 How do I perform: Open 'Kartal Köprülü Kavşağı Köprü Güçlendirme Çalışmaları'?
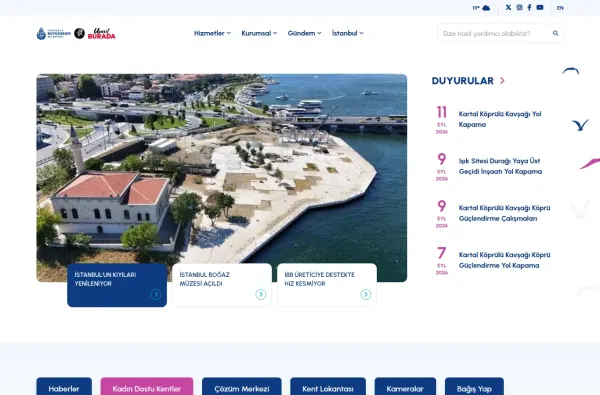(504, 213)
